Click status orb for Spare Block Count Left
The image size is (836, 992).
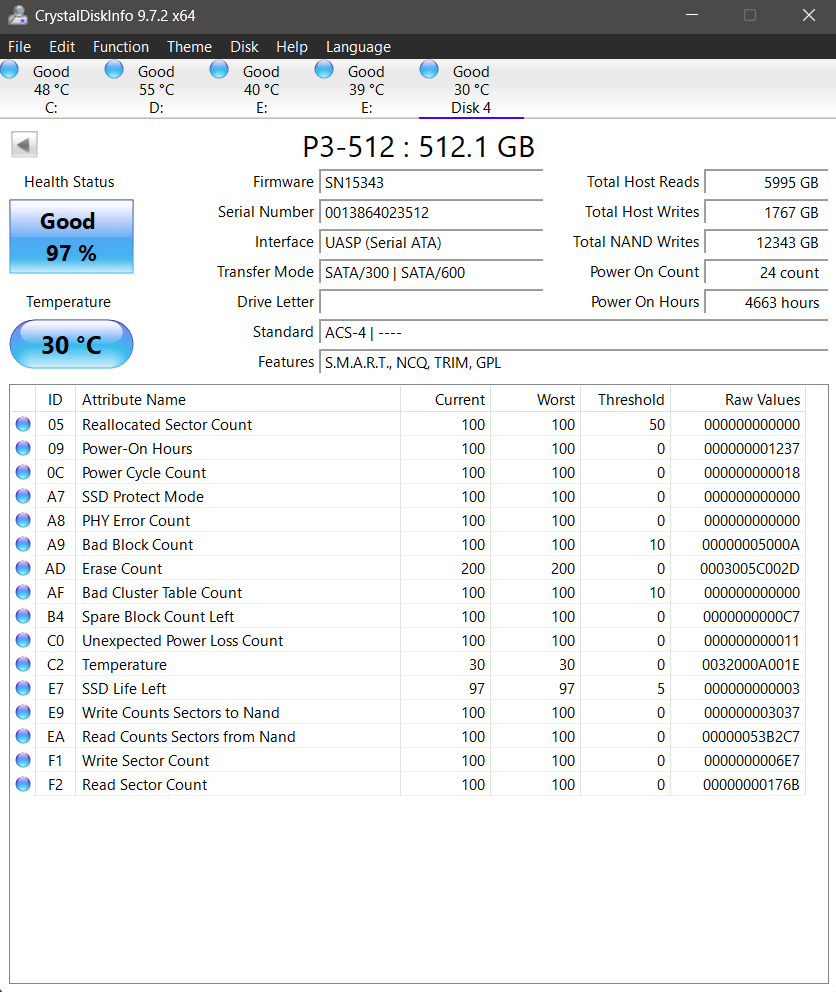tap(23, 617)
